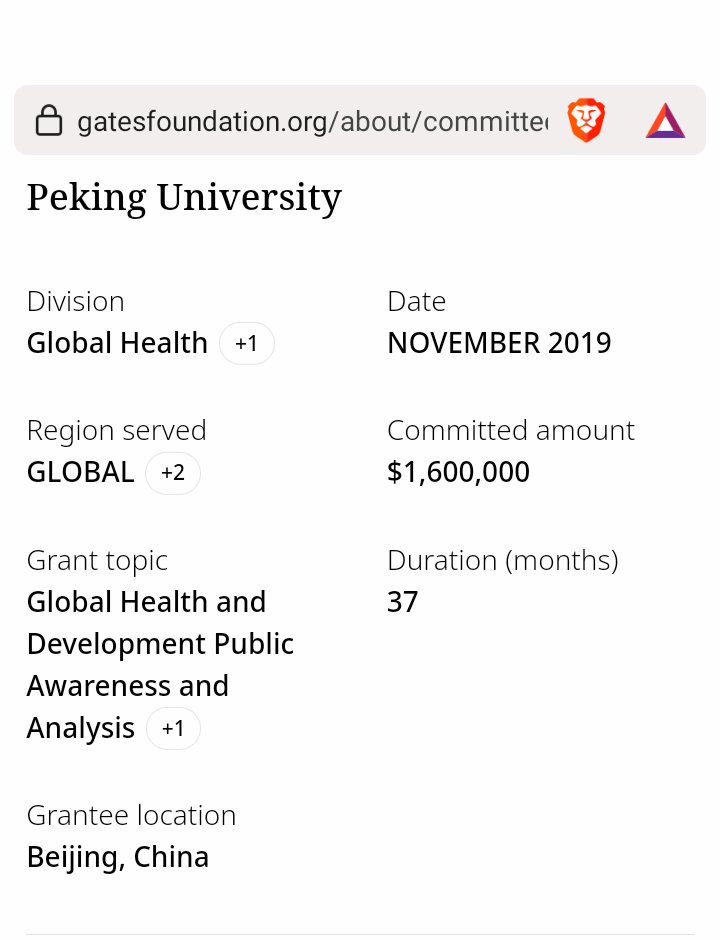Expand the +2 badge beside GLOBAL region
Image resolution: width=720 pixels, height=940 pixels.
[x=173, y=473]
